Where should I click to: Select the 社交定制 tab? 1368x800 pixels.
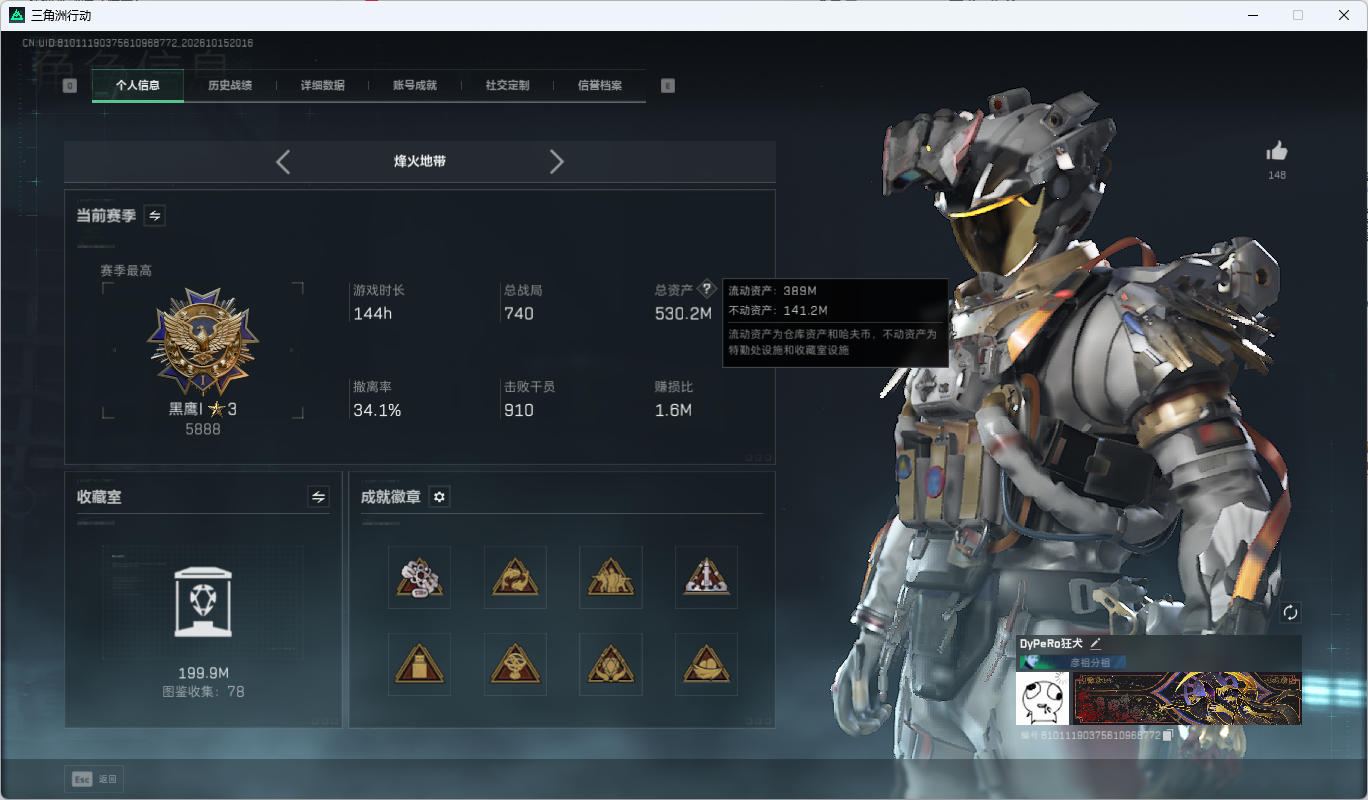pos(507,85)
